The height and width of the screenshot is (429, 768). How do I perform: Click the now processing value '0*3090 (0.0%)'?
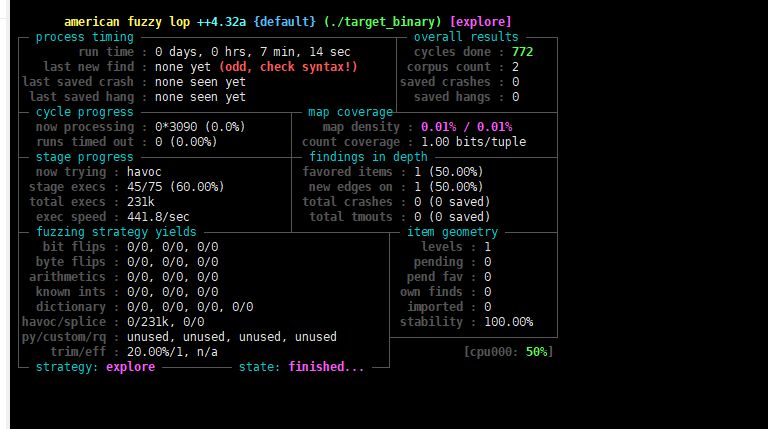(x=200, y=127)
